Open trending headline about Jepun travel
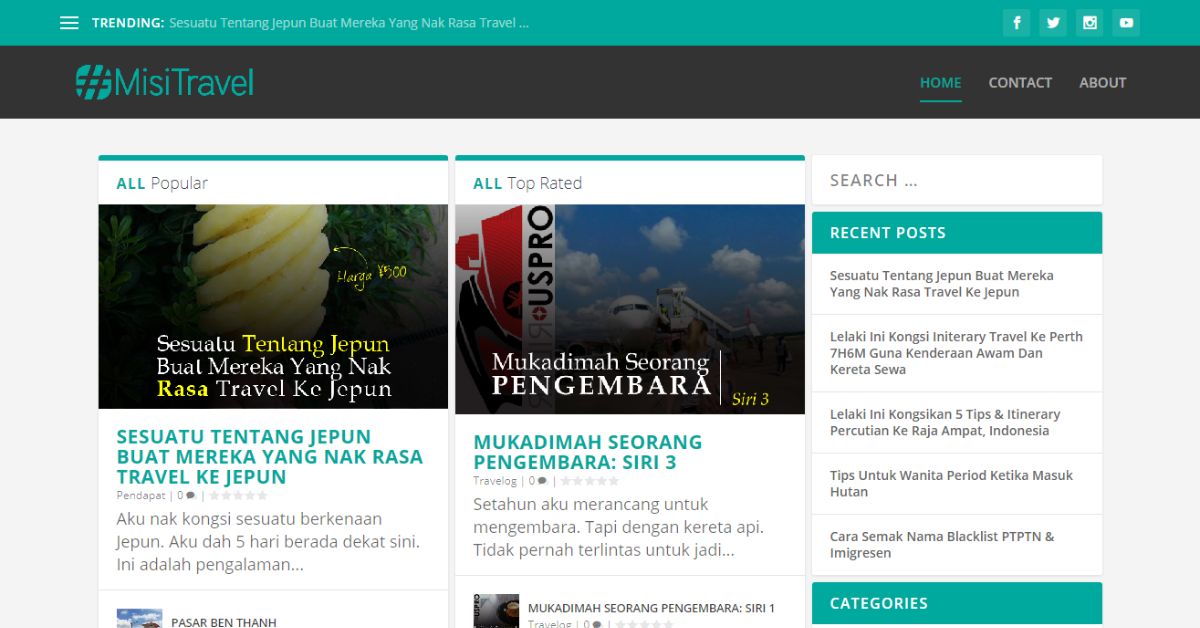1200x628 pixels. click(x=349, y=23)
